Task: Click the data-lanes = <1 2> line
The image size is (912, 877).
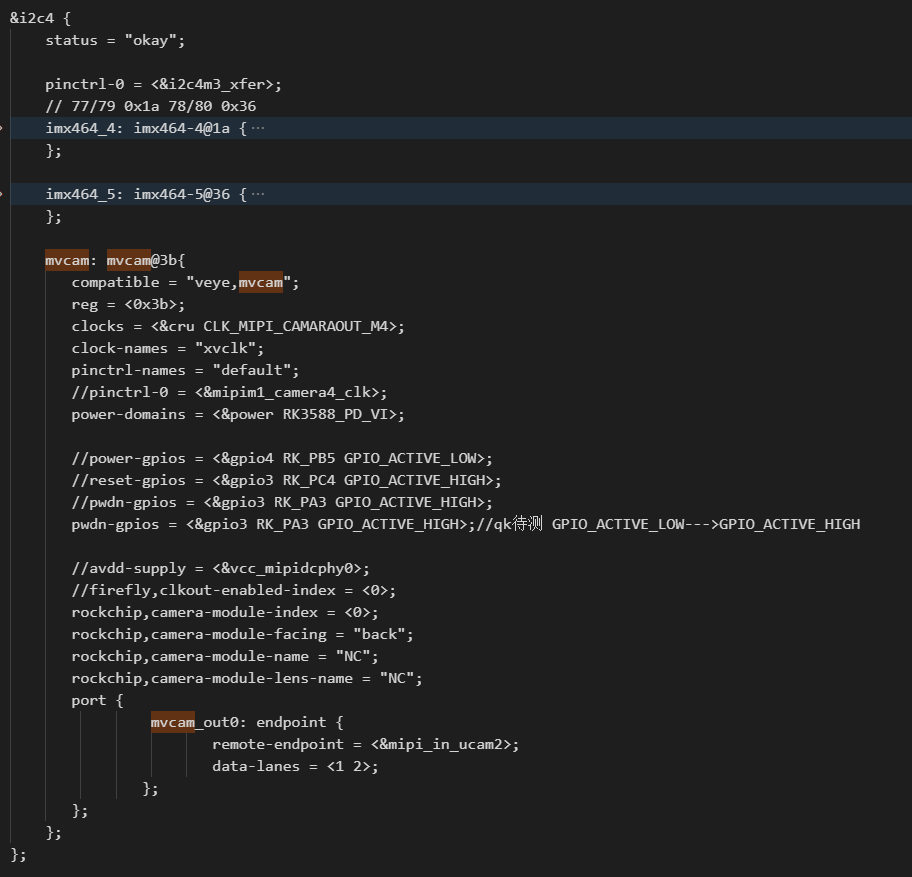Action: coord(295,766)
